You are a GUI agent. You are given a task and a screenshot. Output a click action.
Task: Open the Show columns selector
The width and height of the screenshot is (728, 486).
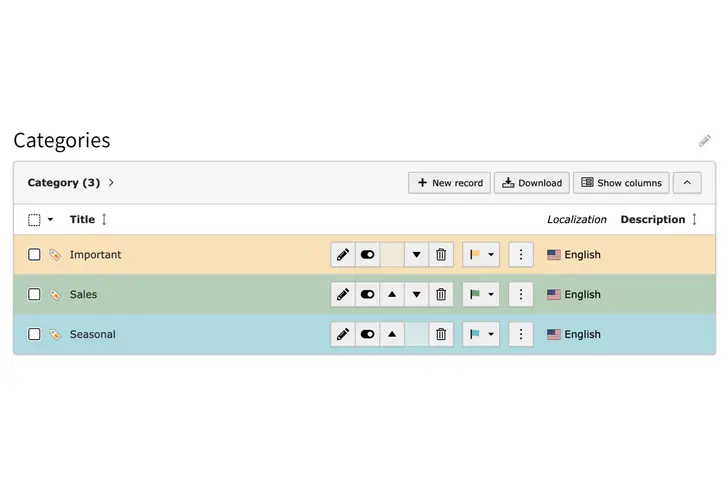621,183
